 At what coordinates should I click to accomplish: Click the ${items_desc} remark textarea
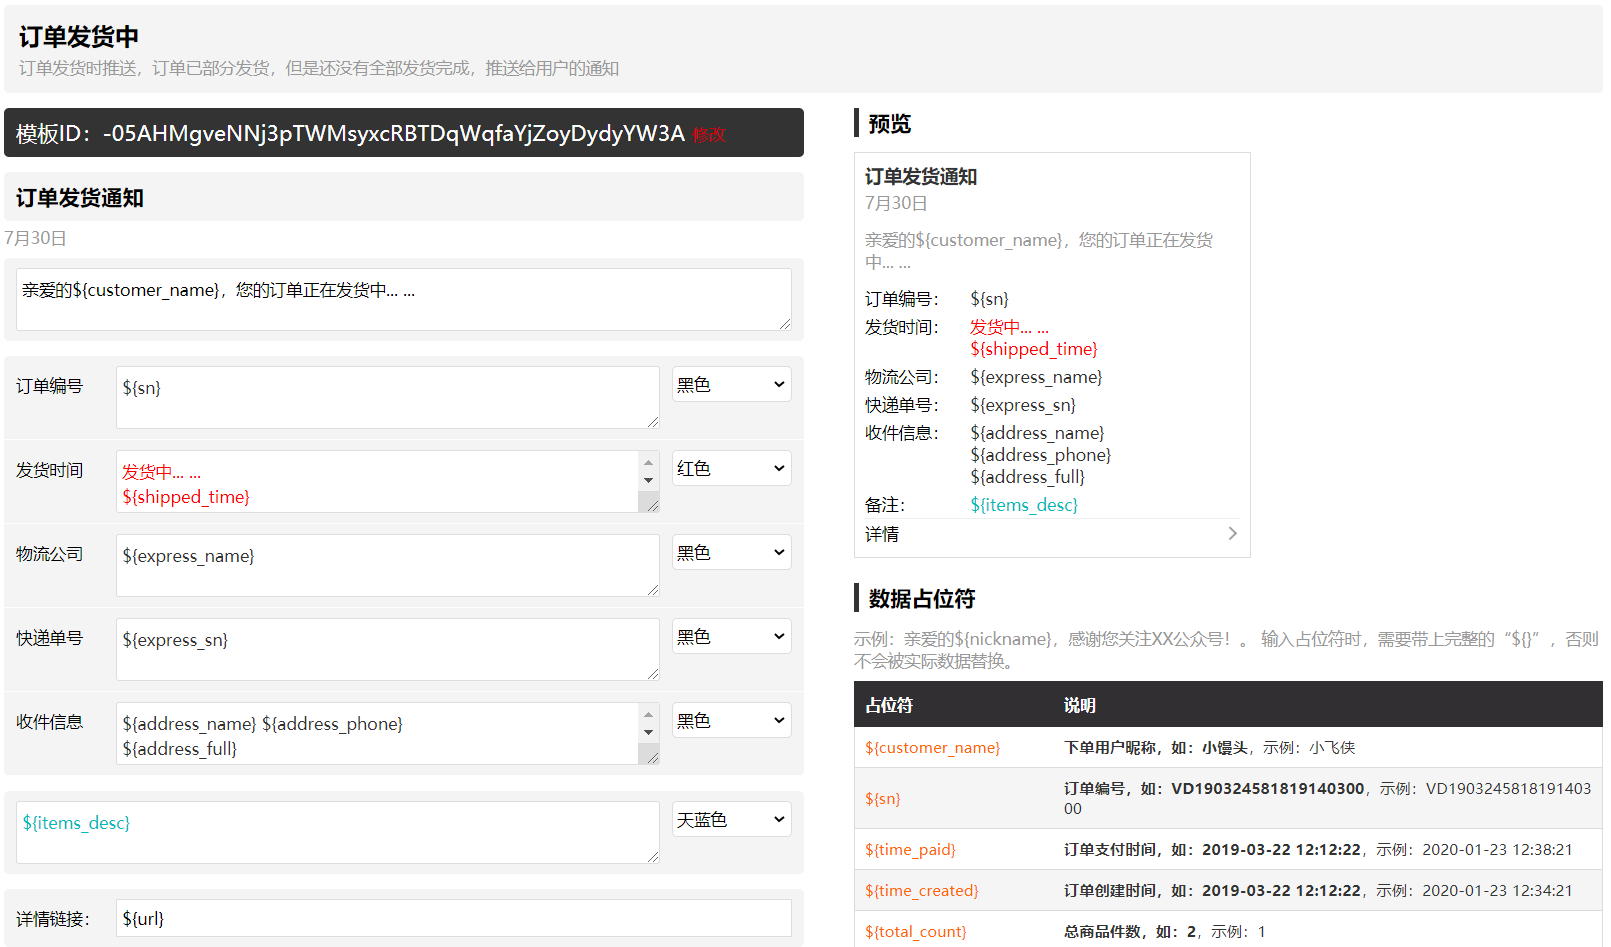coord(337,832)
